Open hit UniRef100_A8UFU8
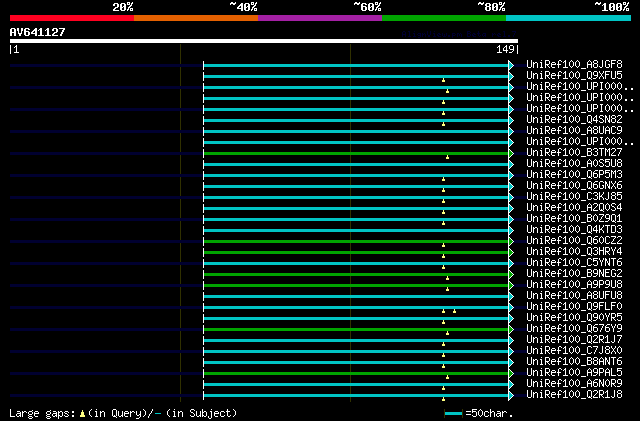This screenshot has height=421, width=640. click(x=574, y=296)
